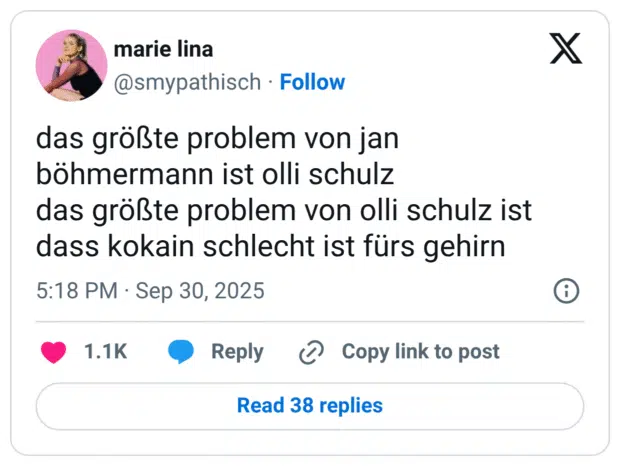620x466 pixels.
Task: Click the "Sep 30, 2025" date text
Action: point(200,291)
